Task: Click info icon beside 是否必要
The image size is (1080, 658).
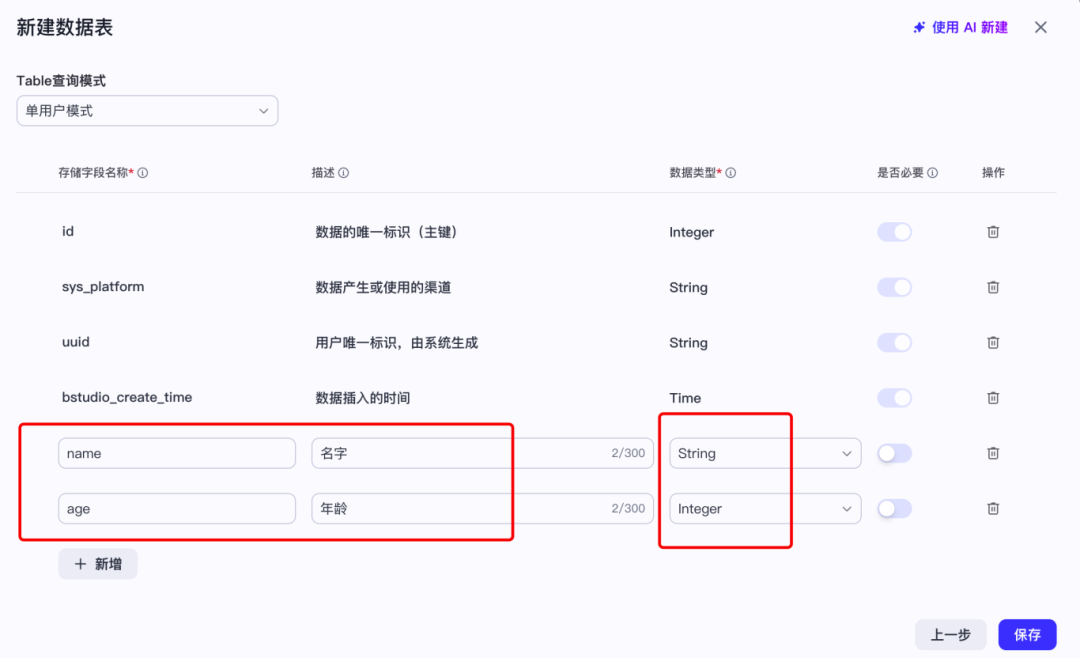Action: [932, 173]
